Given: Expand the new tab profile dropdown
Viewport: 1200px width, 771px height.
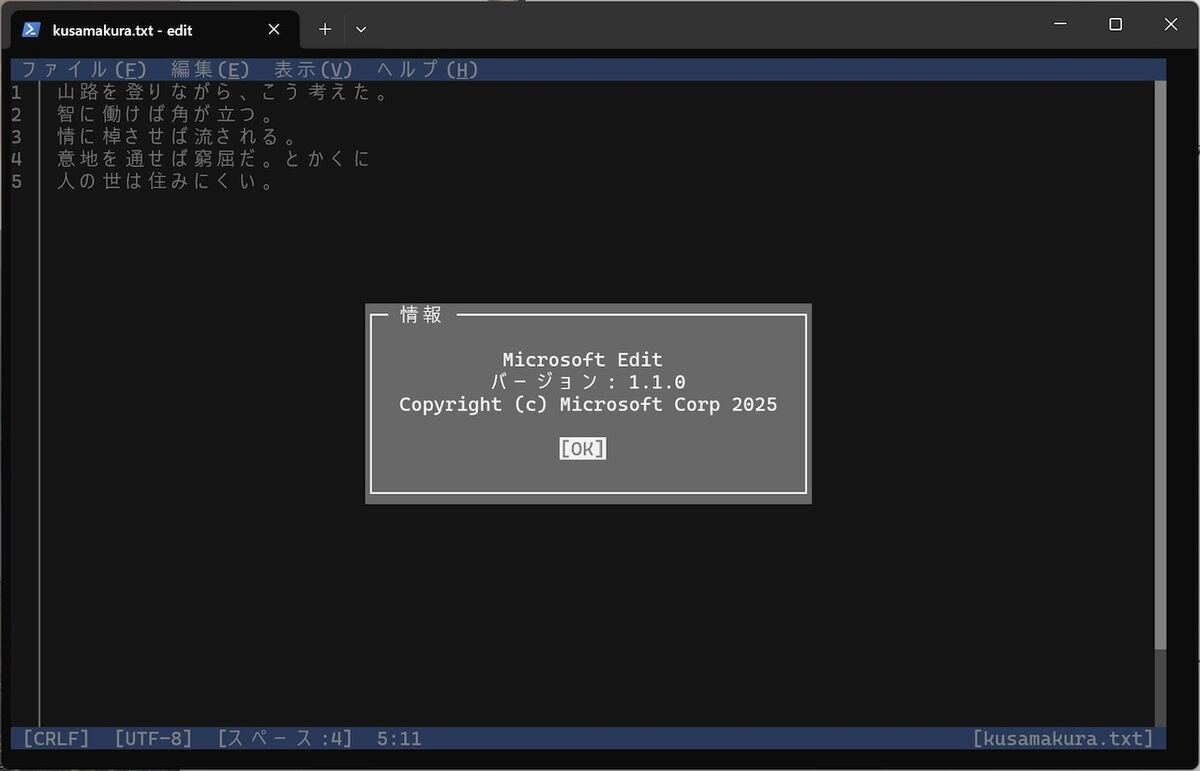Looking at the screenshot, I should pos(361,30).
